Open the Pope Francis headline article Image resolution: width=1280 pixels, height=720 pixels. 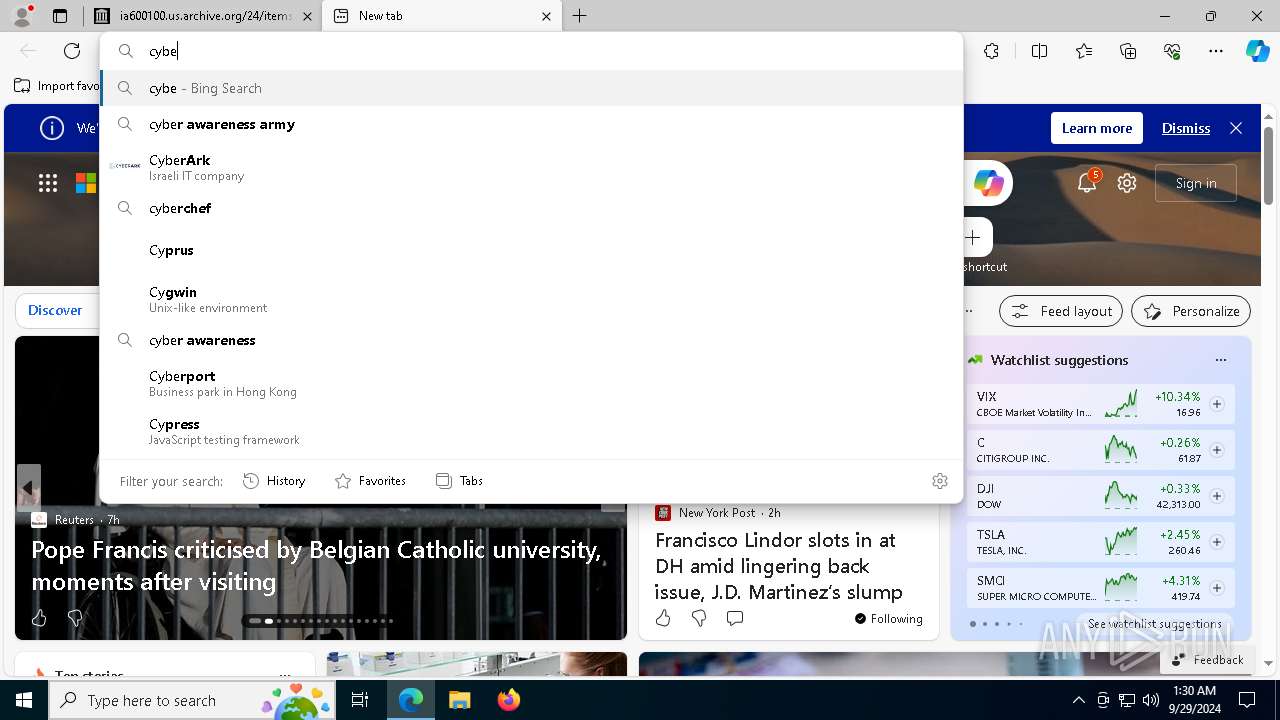[x=316, y=565]
